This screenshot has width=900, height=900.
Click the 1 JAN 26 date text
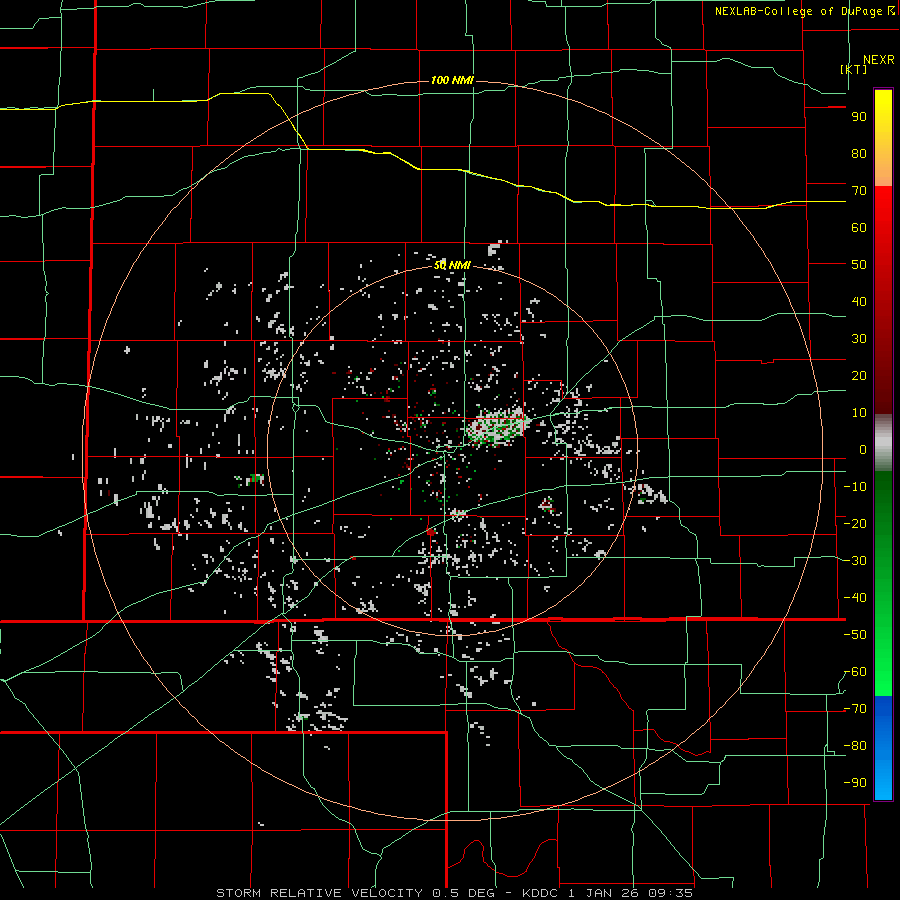(x=603, y=893)
